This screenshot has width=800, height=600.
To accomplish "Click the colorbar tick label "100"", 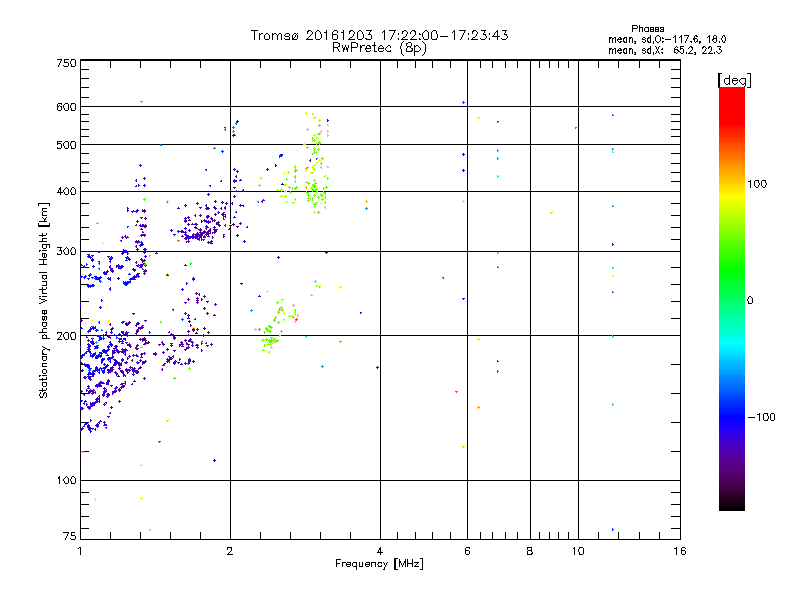I will [757, 184].
